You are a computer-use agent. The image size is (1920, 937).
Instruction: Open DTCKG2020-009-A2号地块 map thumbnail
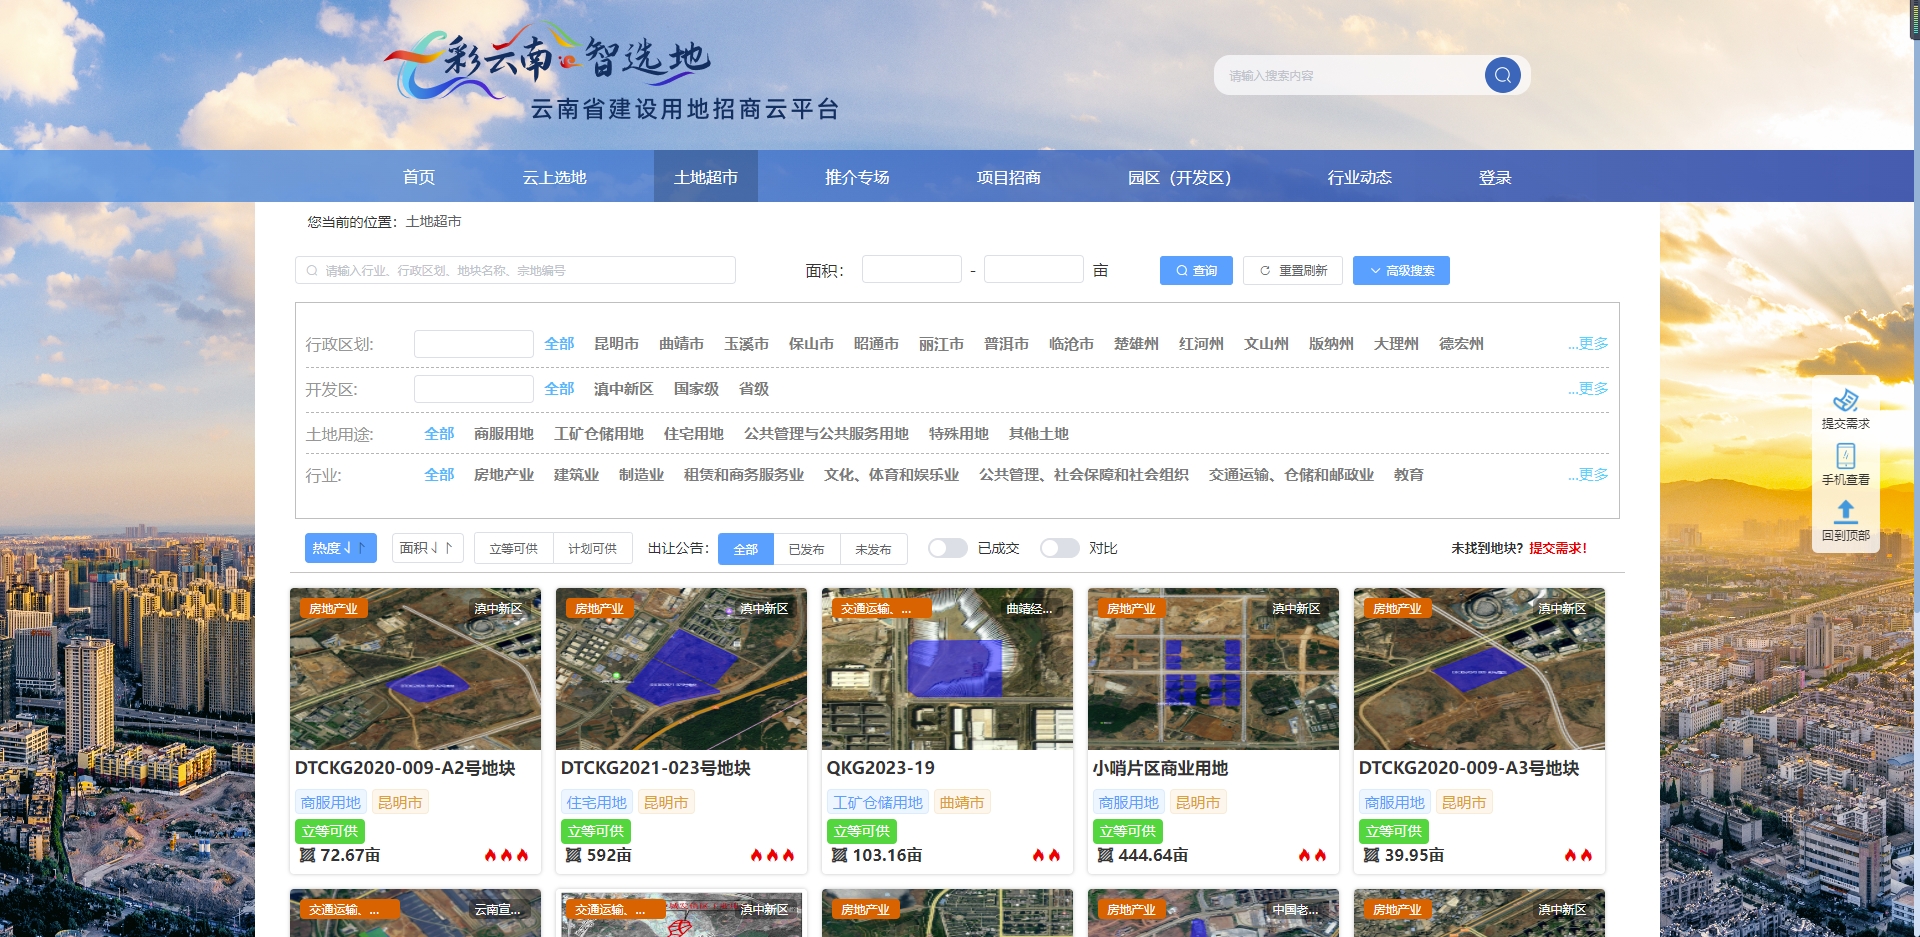(x=415, y=669)
